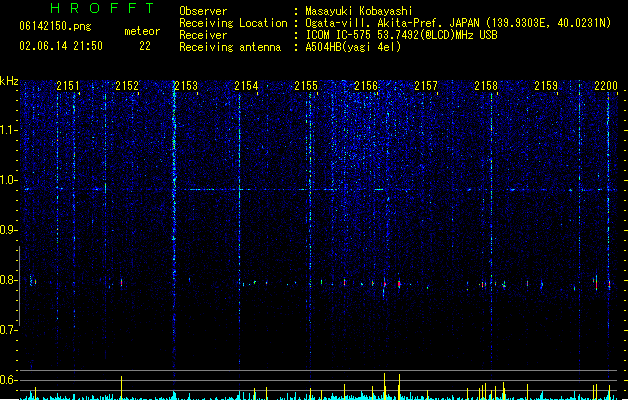This screenshot has height=400, width=629.
Task: Click the date stamp 02.06.14 21:50
Action: pyautogui.click(x=61, y=46)
